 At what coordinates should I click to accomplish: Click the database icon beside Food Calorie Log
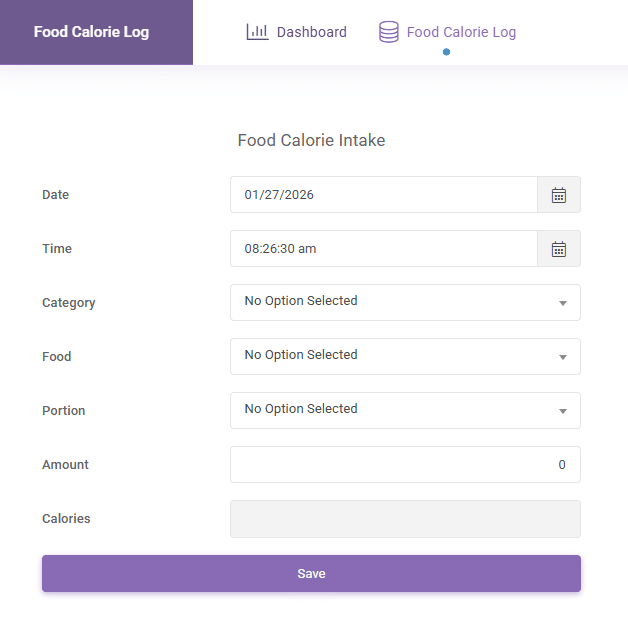pos(388,32)
